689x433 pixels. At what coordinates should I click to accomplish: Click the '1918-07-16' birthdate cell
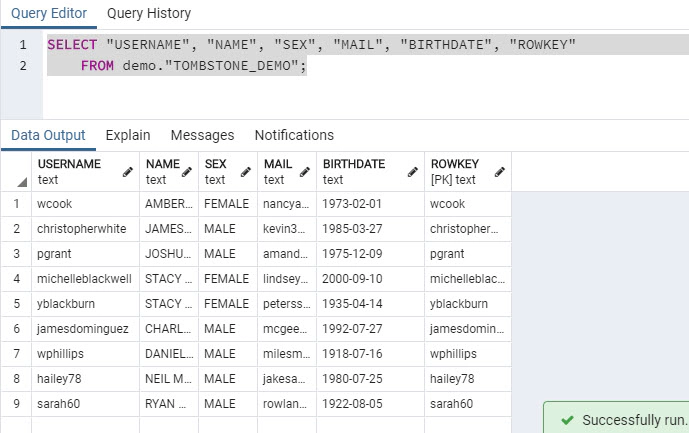point(370,354)
